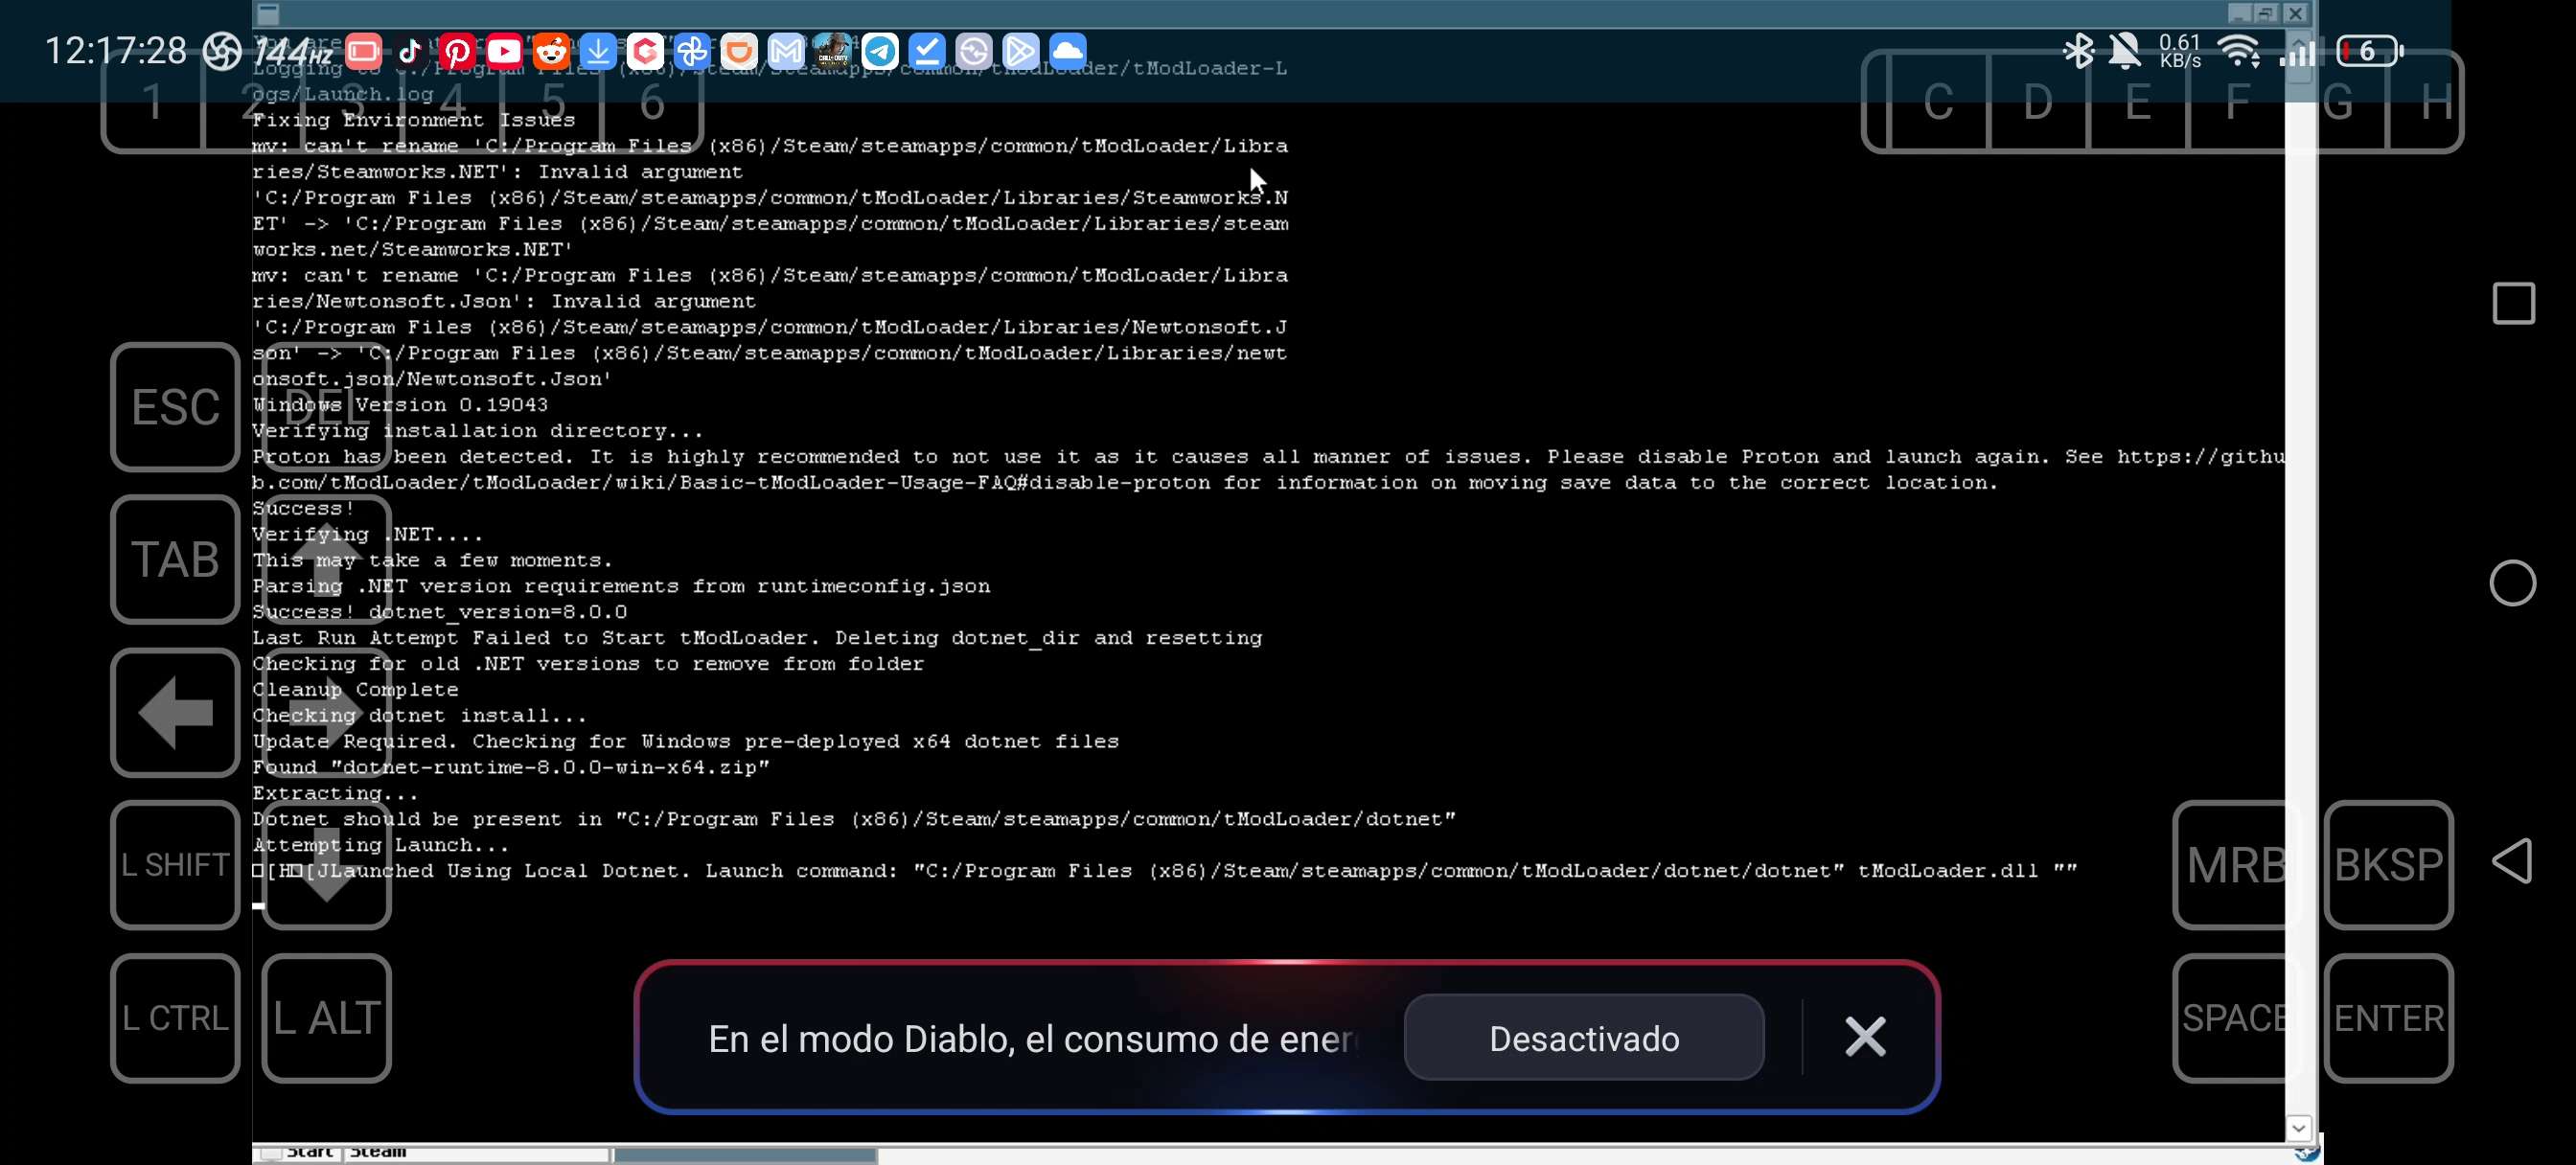Tap the TAB on-screen key
Screen dimensions: 2576x1165
pos(175,559)
